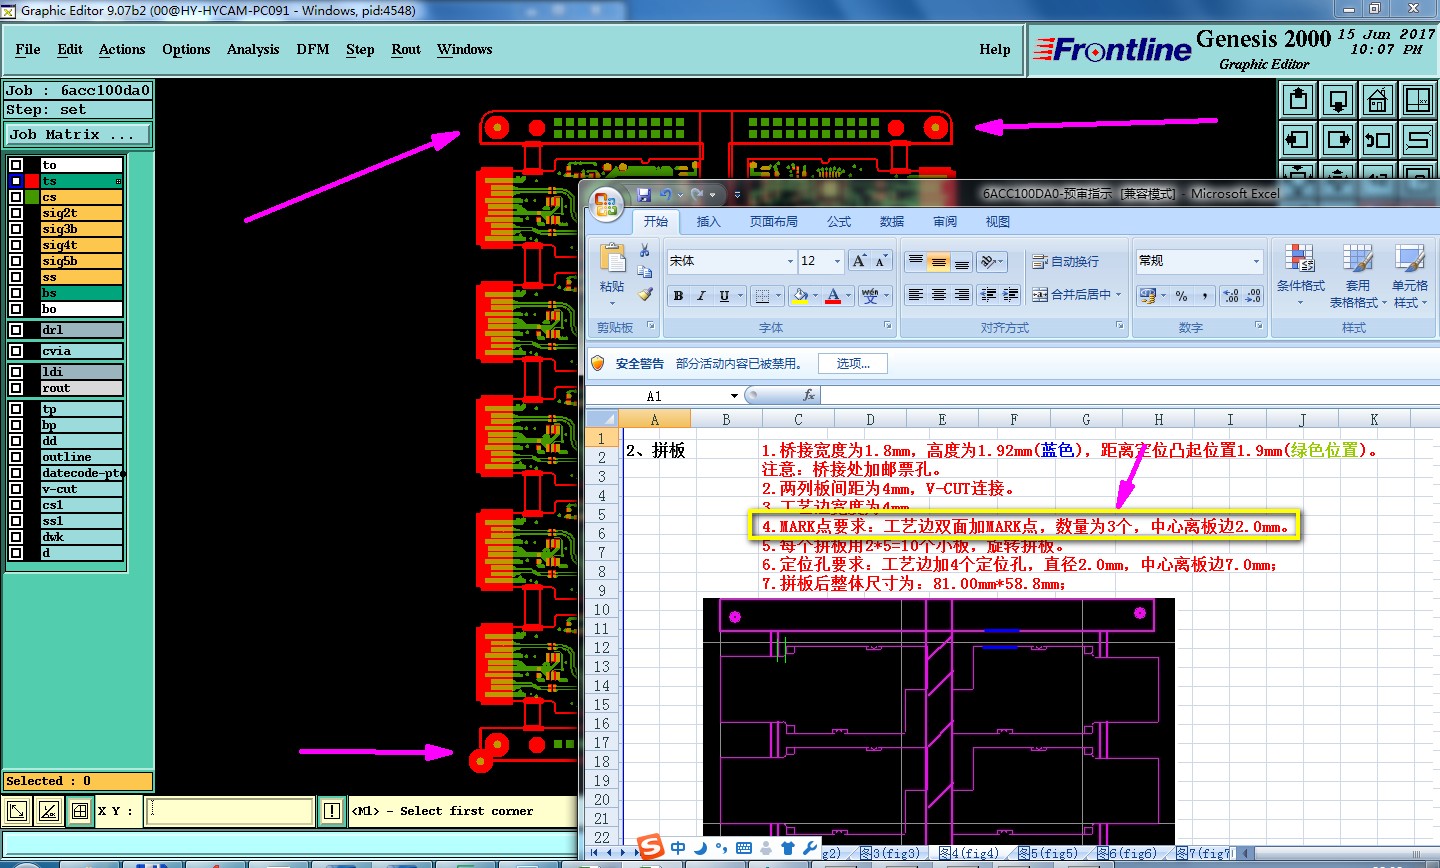Toggle visibility checkbox of layer ss
1440x868 pixels.
[16, 277]
